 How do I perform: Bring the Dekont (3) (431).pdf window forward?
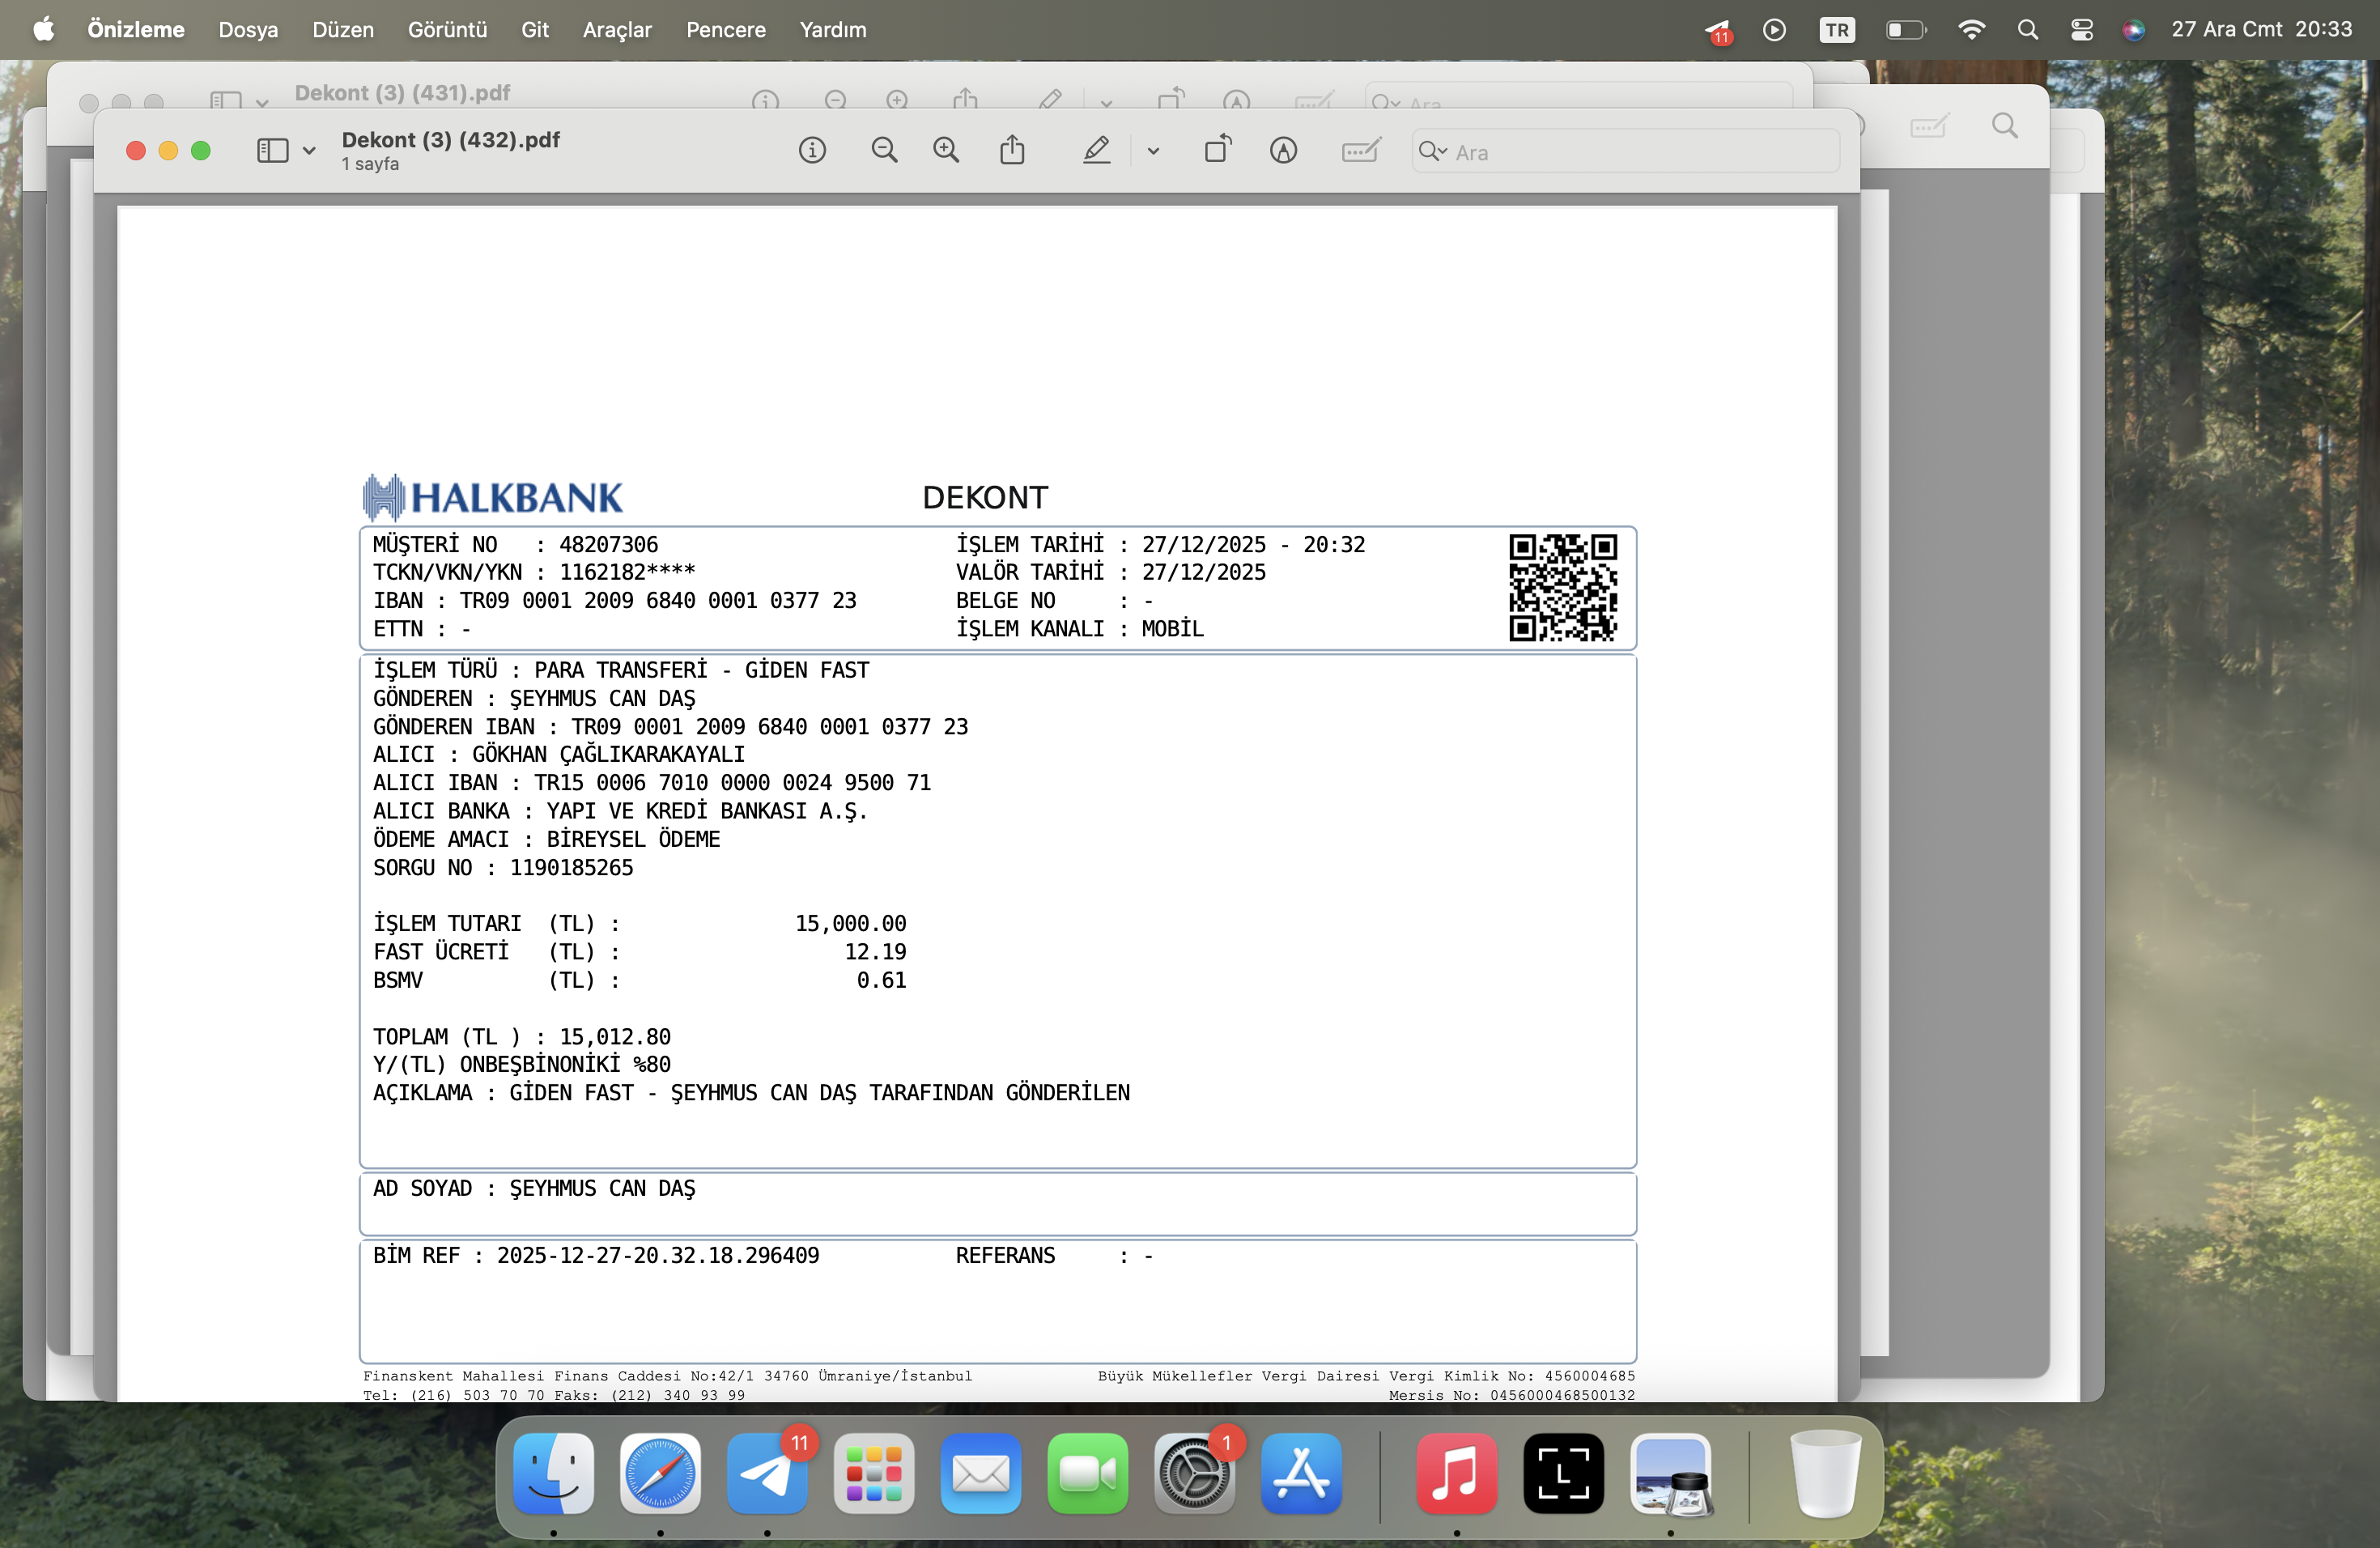402,93
